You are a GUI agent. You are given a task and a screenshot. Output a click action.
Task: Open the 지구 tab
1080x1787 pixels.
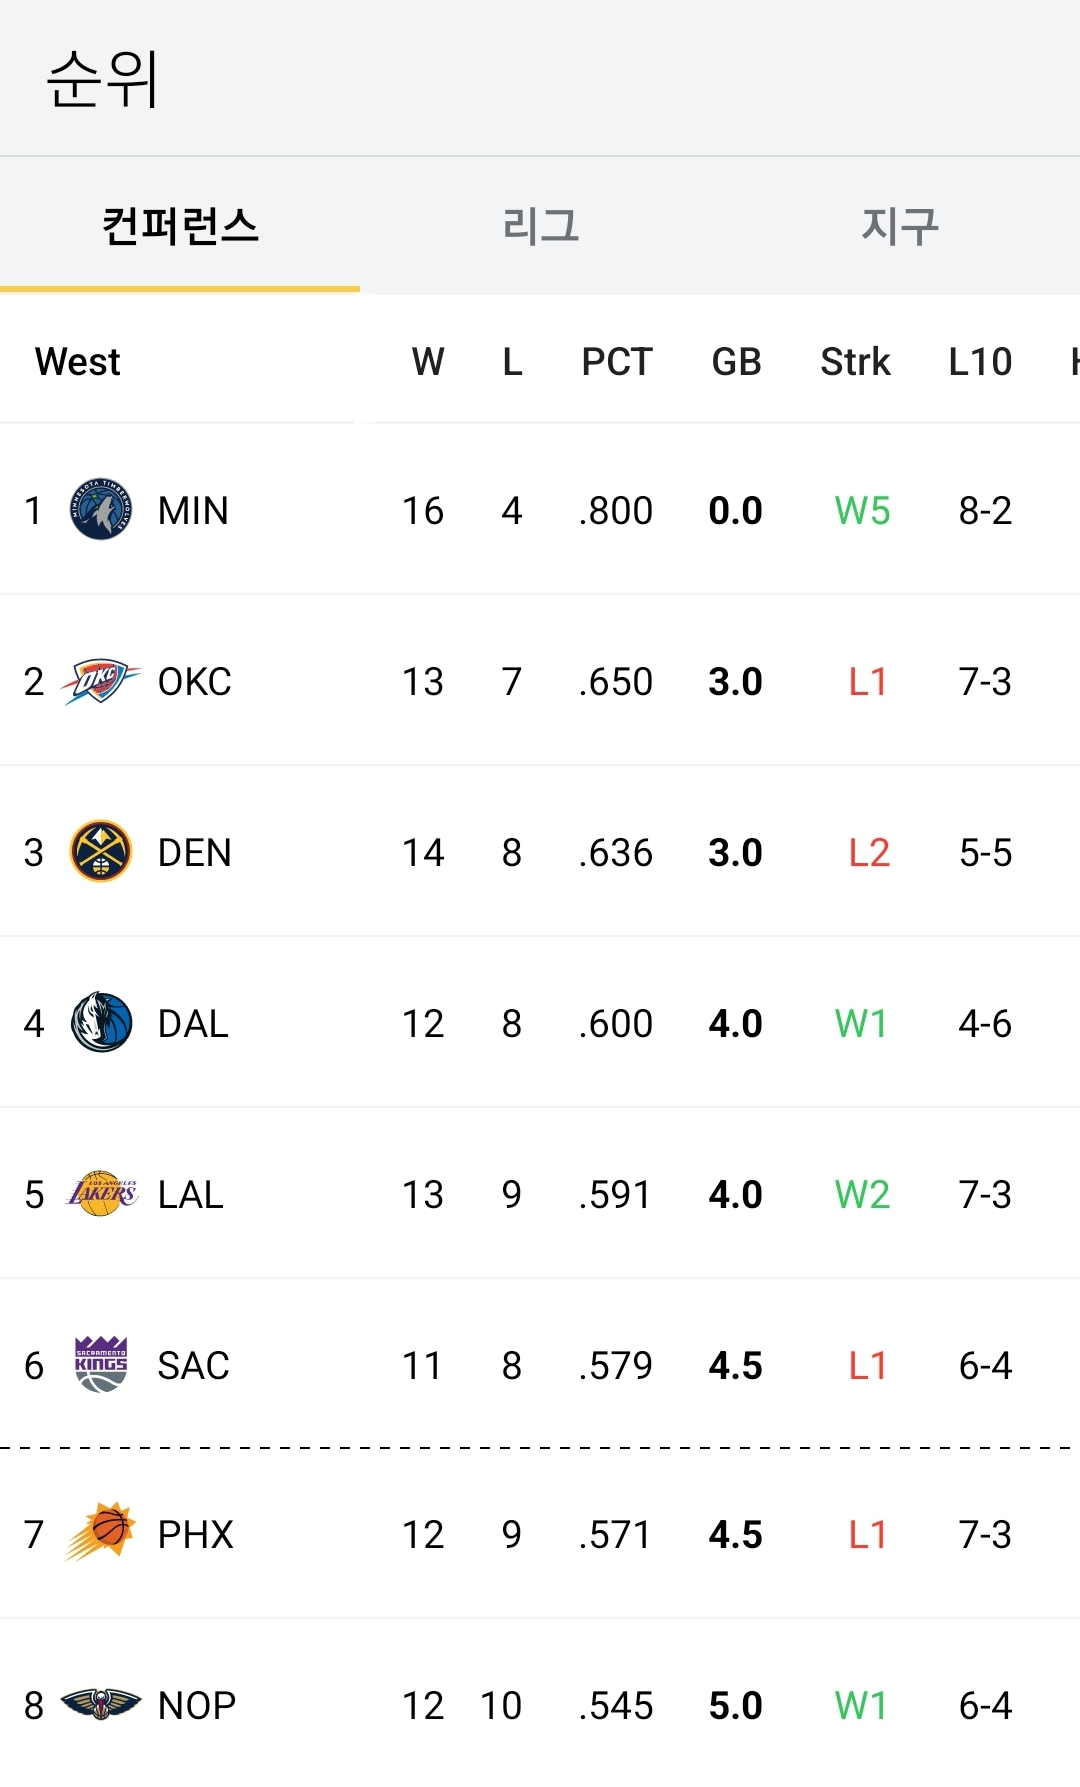pyautogui.click(x=900, y=226)
